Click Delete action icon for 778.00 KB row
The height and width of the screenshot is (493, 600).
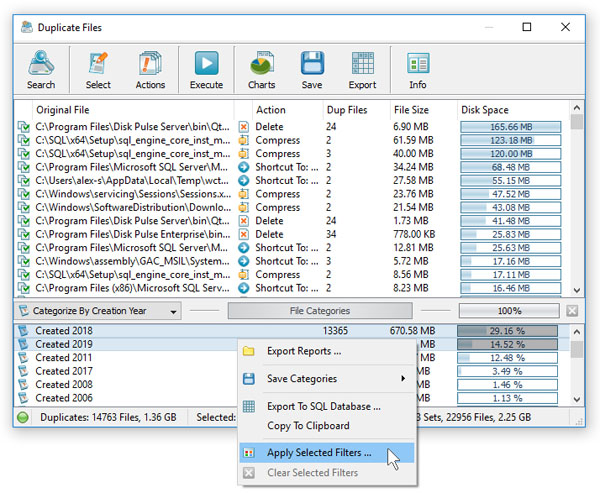click(x=244, y=234)
